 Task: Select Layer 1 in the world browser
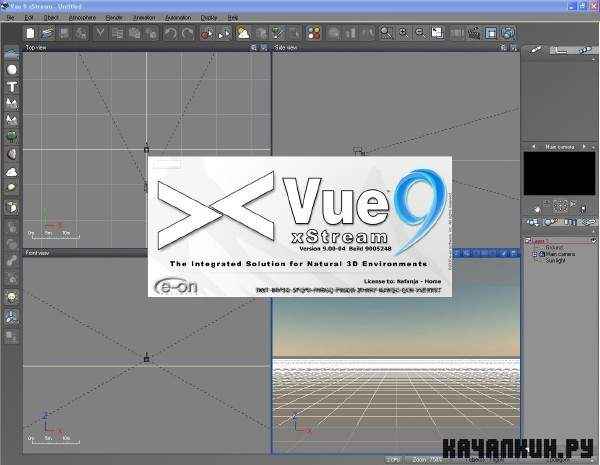pyautogui.click(x=540, y=241)
